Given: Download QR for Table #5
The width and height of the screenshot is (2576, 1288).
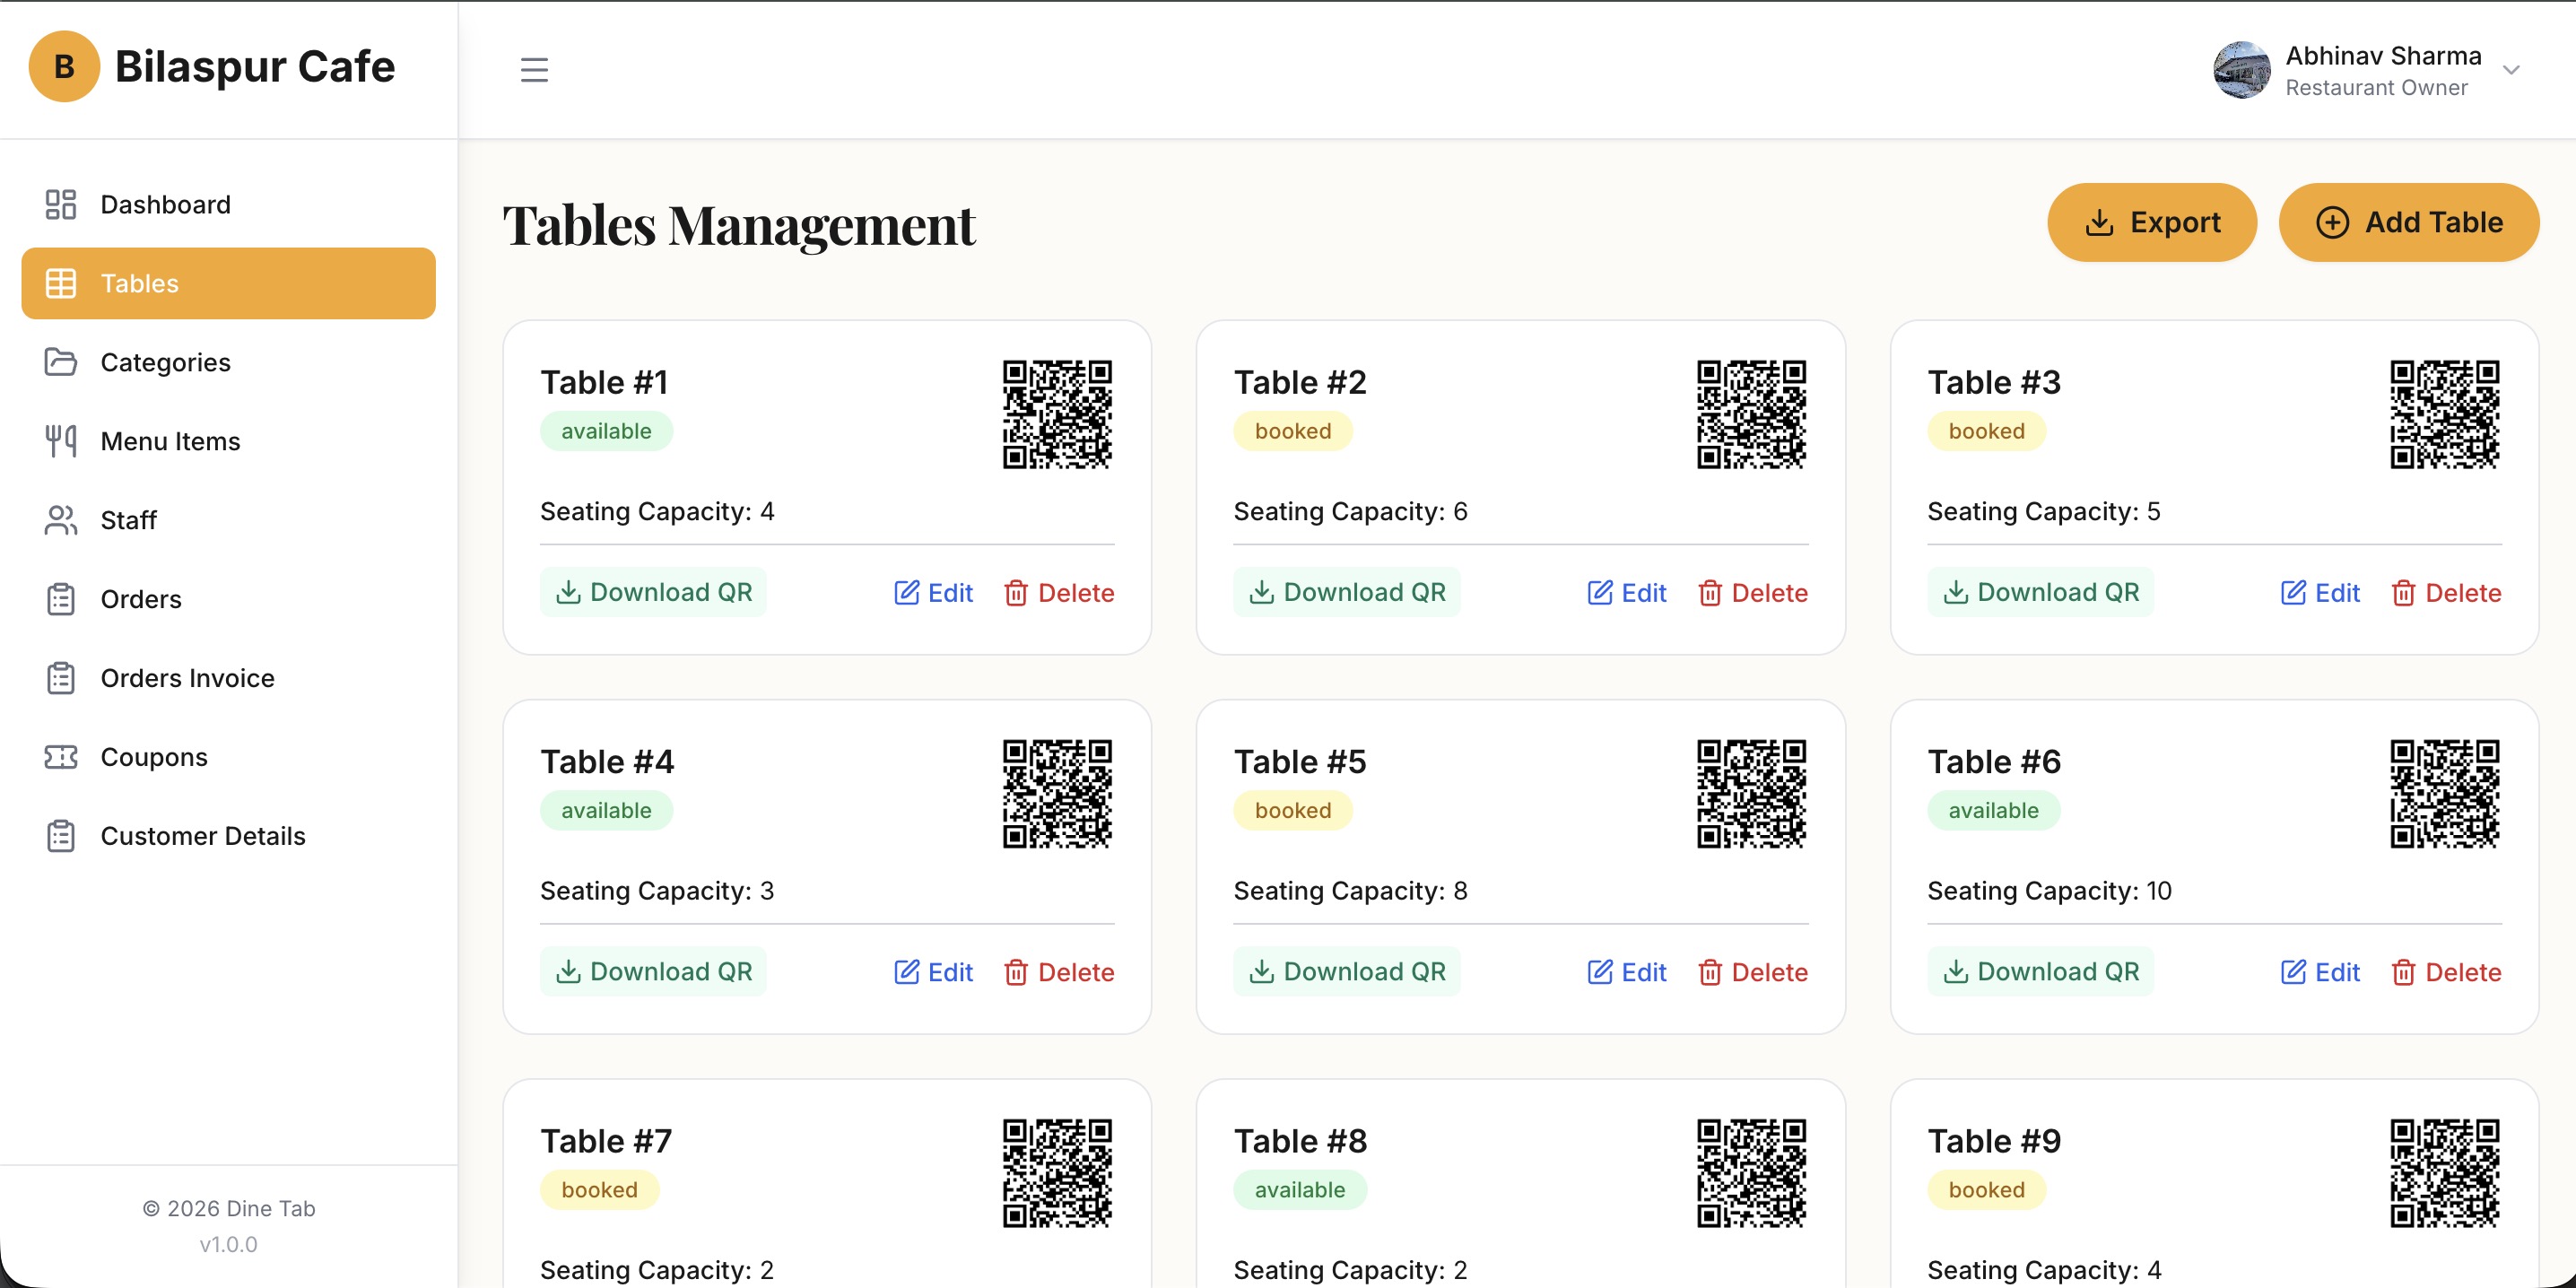Looking at the screenshot, I should click(x=1347, y=971).
